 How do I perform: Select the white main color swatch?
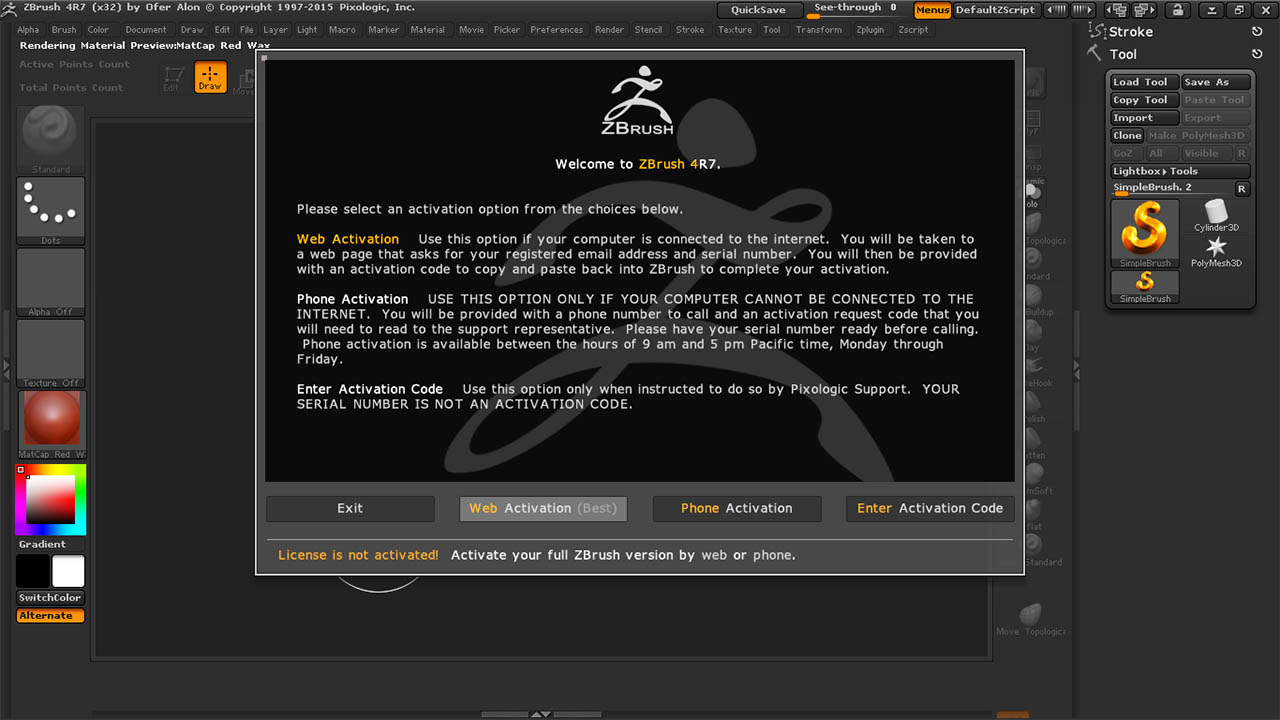point(69,572)
